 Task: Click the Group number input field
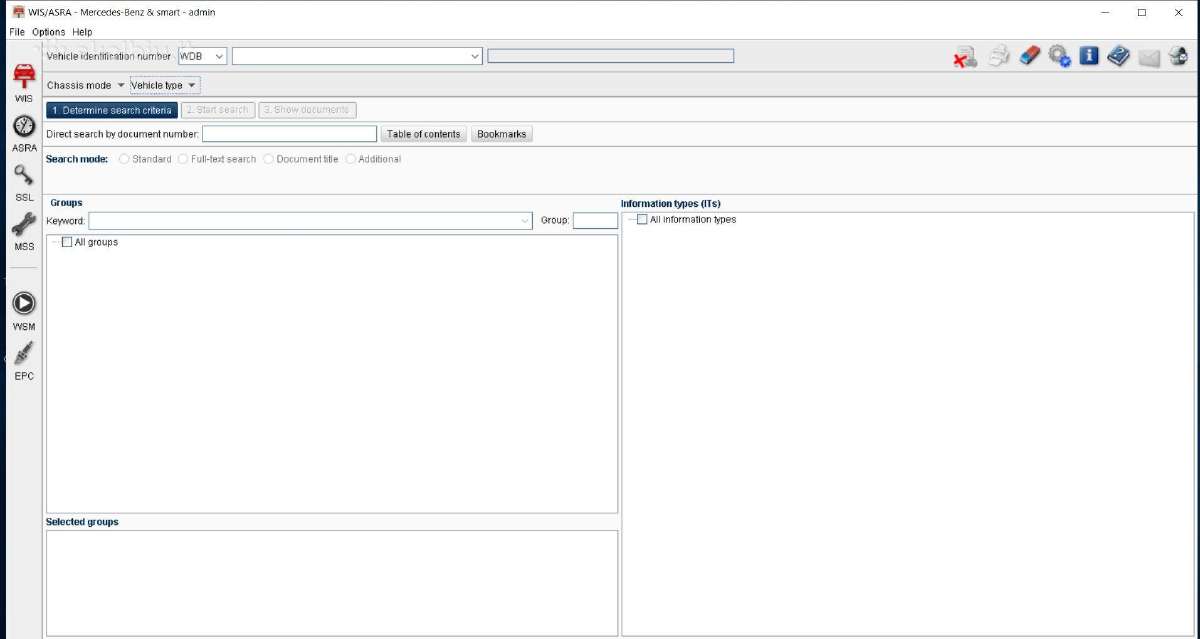click(x=595, y=221)
